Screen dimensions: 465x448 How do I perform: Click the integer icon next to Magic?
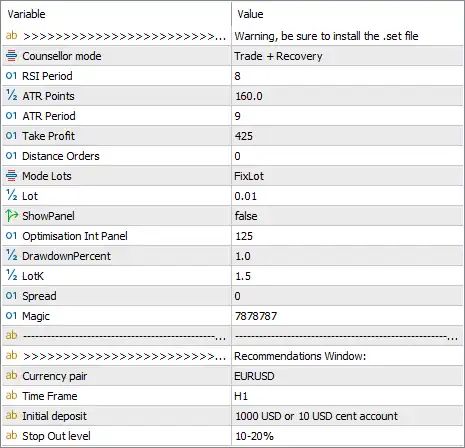coord(11,316)
